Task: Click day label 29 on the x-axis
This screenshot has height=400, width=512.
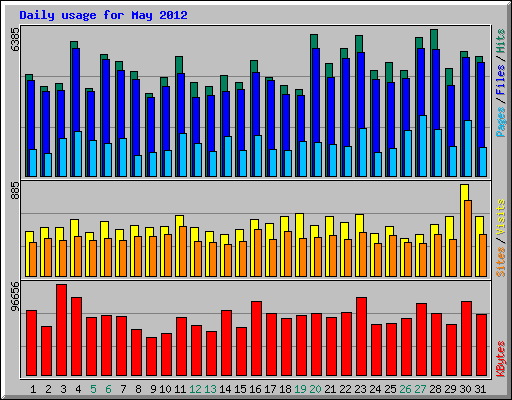Action: pyautogui.click(x=450, y=389)
